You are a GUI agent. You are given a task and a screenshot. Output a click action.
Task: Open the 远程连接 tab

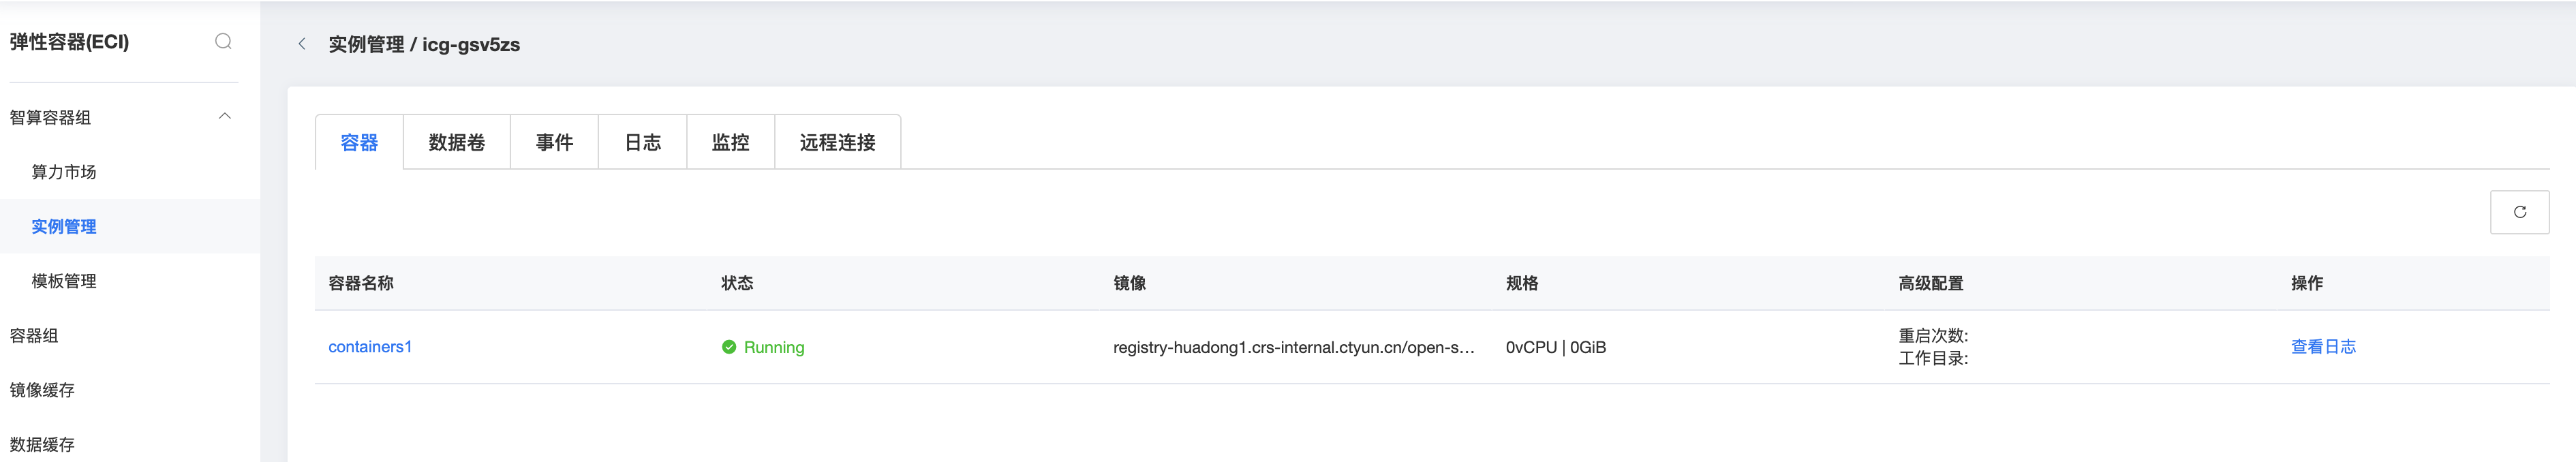coord(837,143)
